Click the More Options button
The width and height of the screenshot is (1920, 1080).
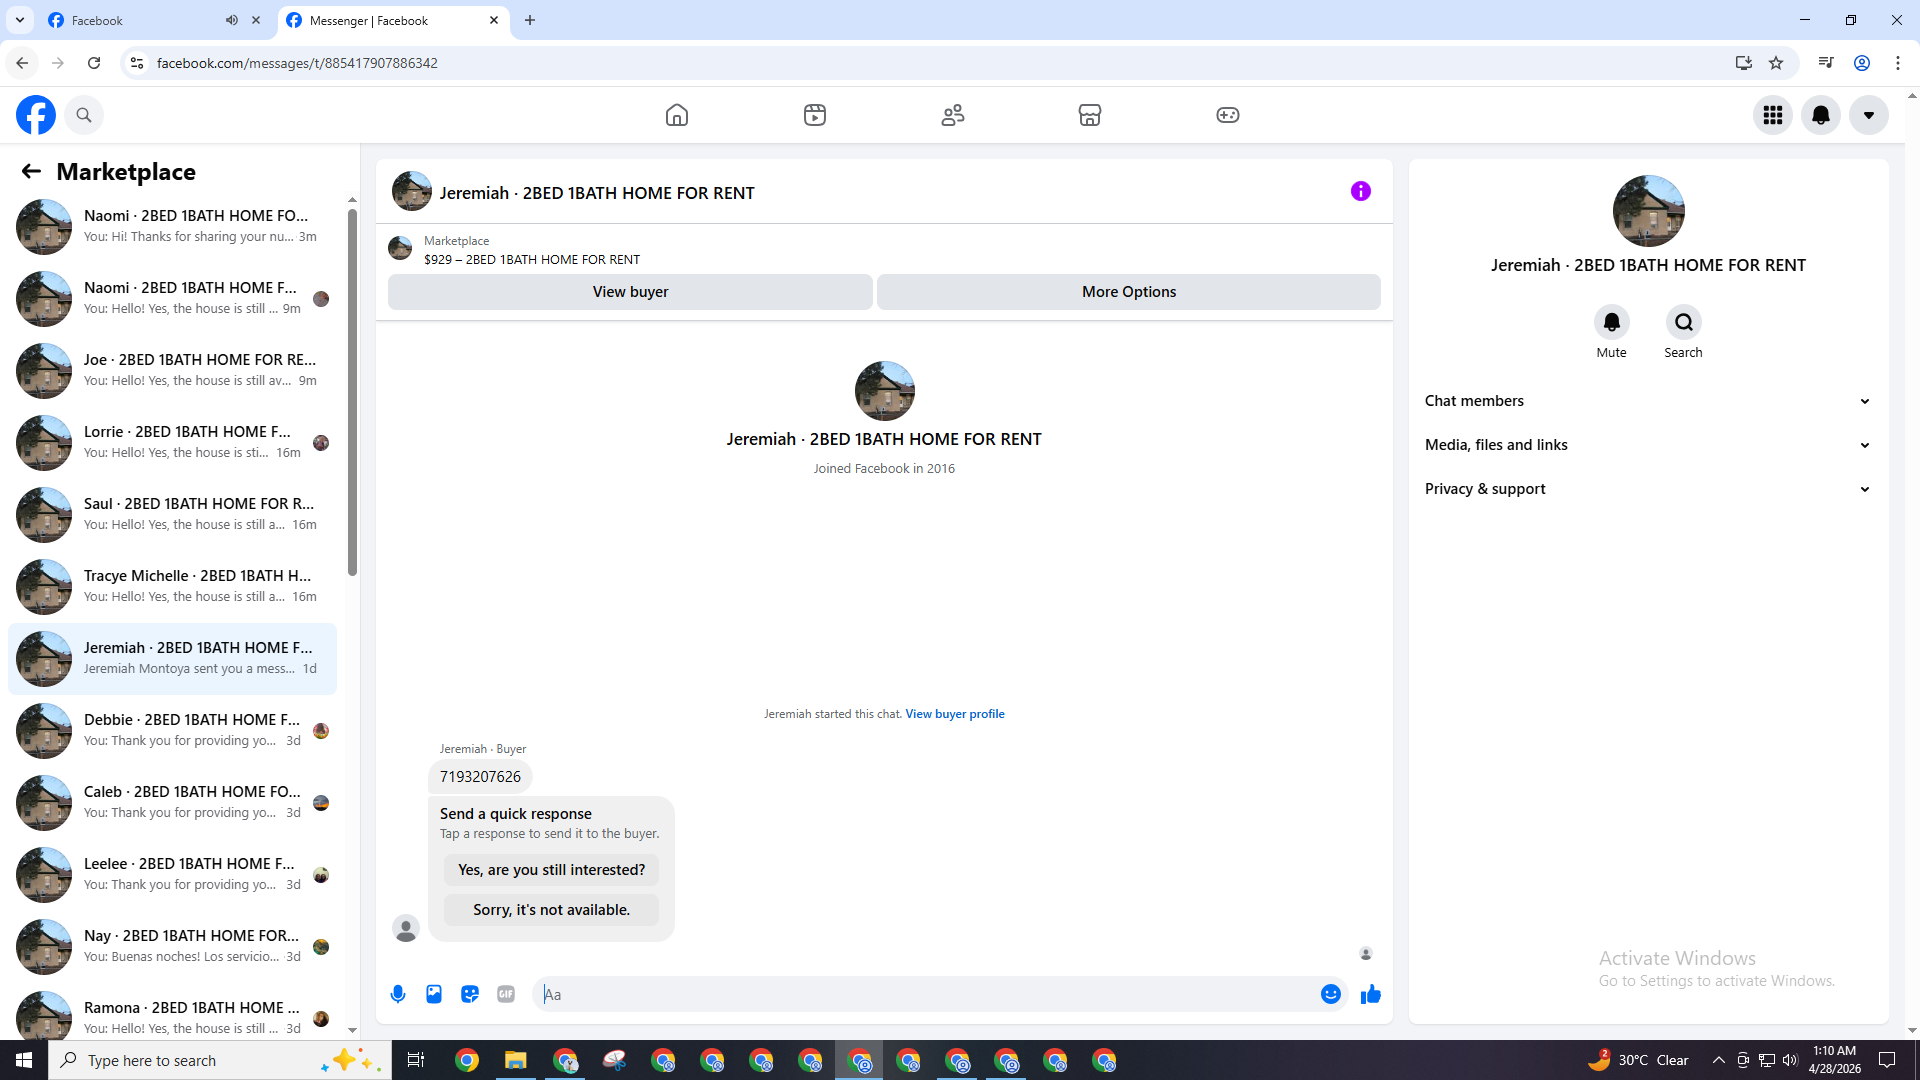coord(1129,292)
